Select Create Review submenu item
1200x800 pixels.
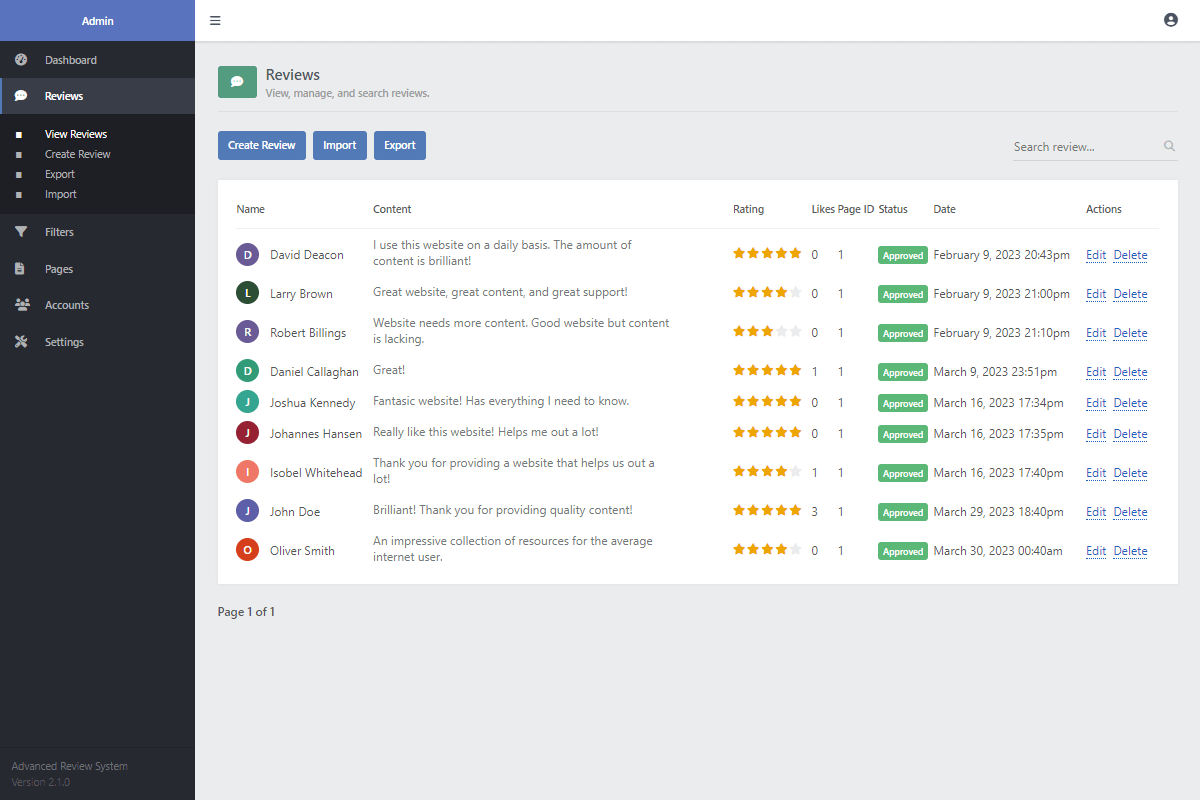78,154
